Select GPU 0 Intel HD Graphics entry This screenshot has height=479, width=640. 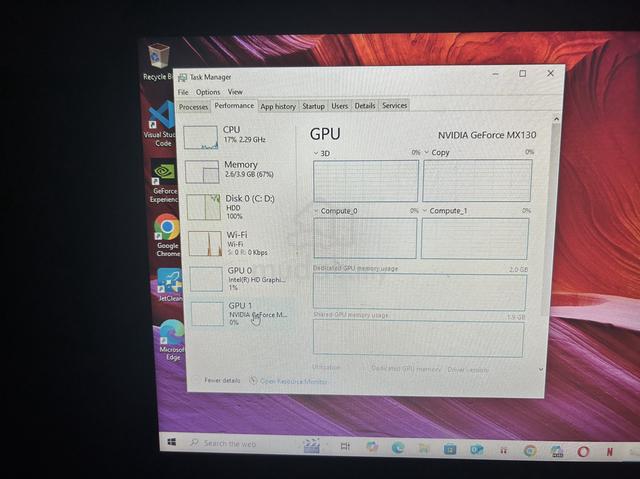coord(242,279)
